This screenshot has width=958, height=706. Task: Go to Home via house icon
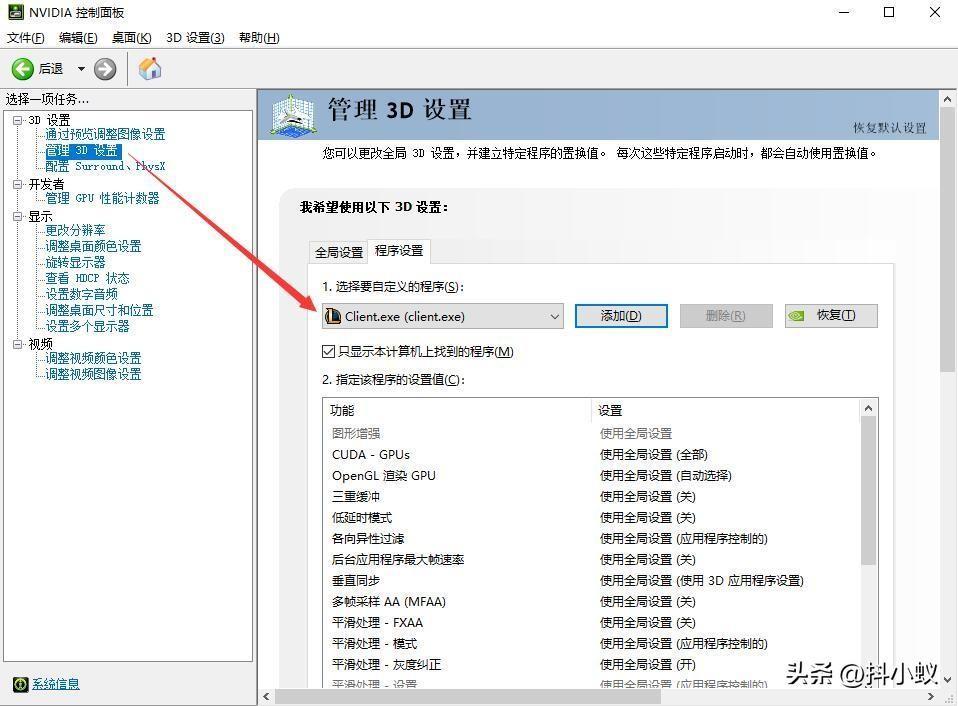click(150, 69)
